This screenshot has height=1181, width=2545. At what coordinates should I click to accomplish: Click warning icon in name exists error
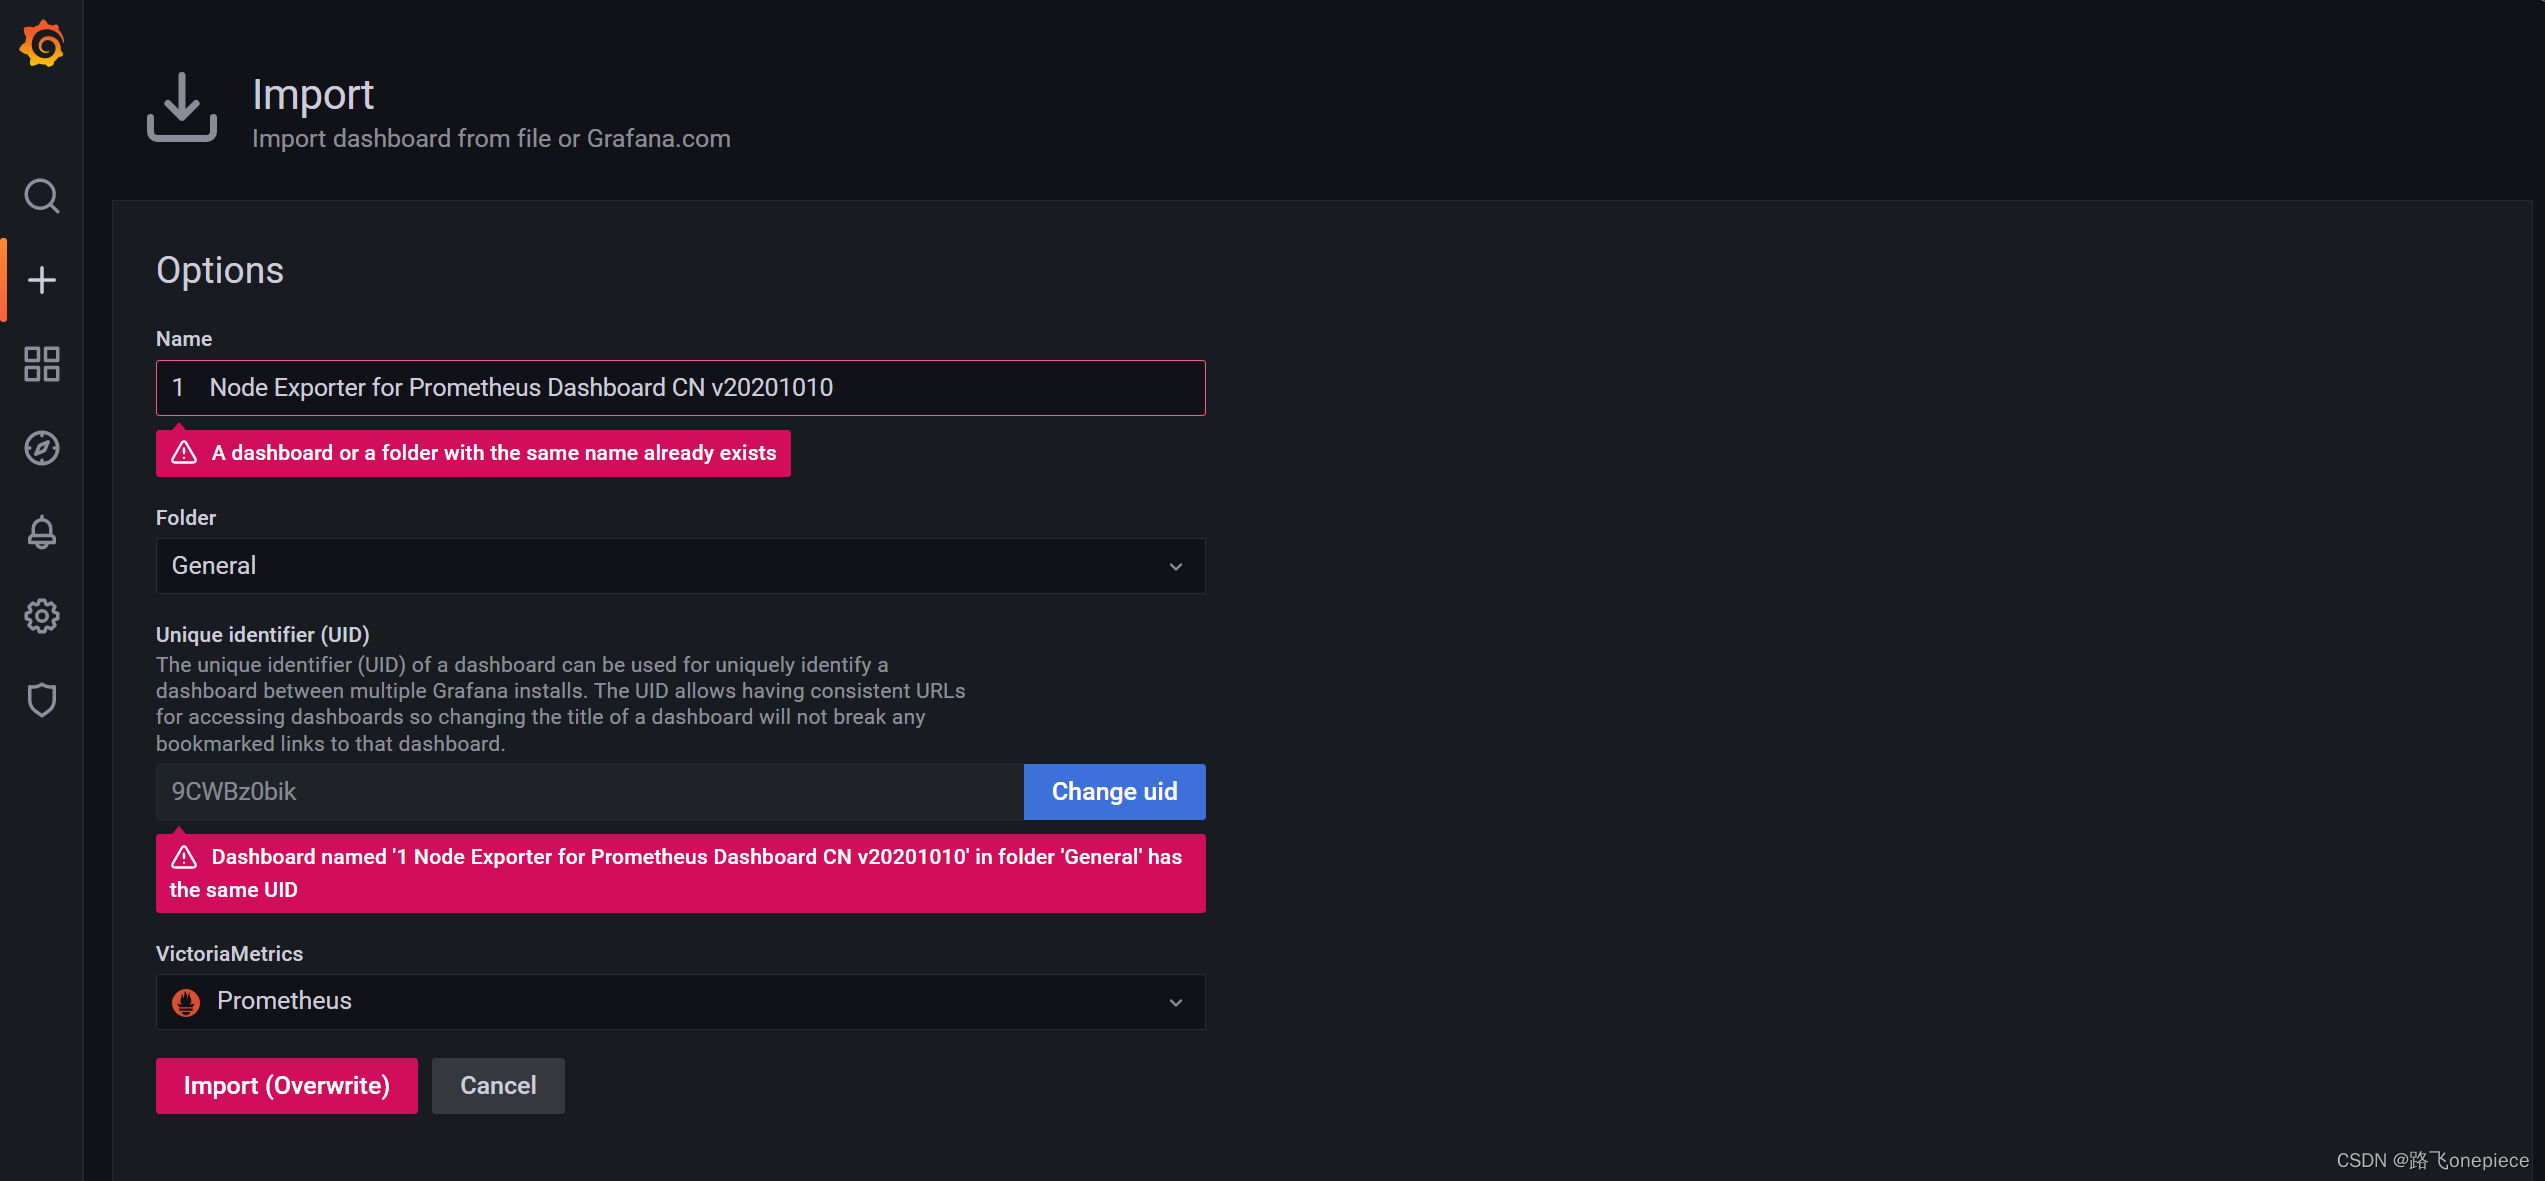(184, 453)
